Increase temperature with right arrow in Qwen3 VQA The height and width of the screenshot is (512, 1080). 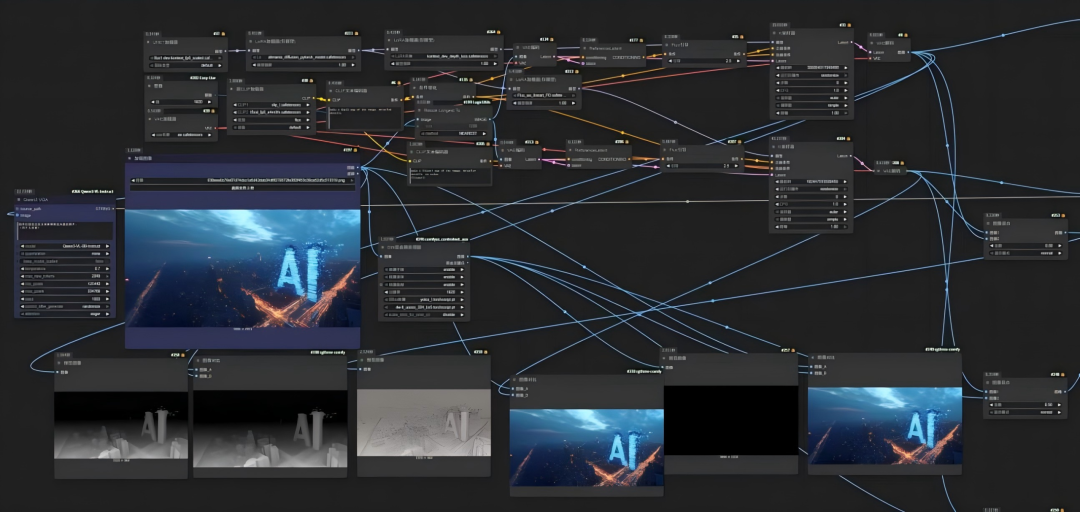(x=109, y=269)
